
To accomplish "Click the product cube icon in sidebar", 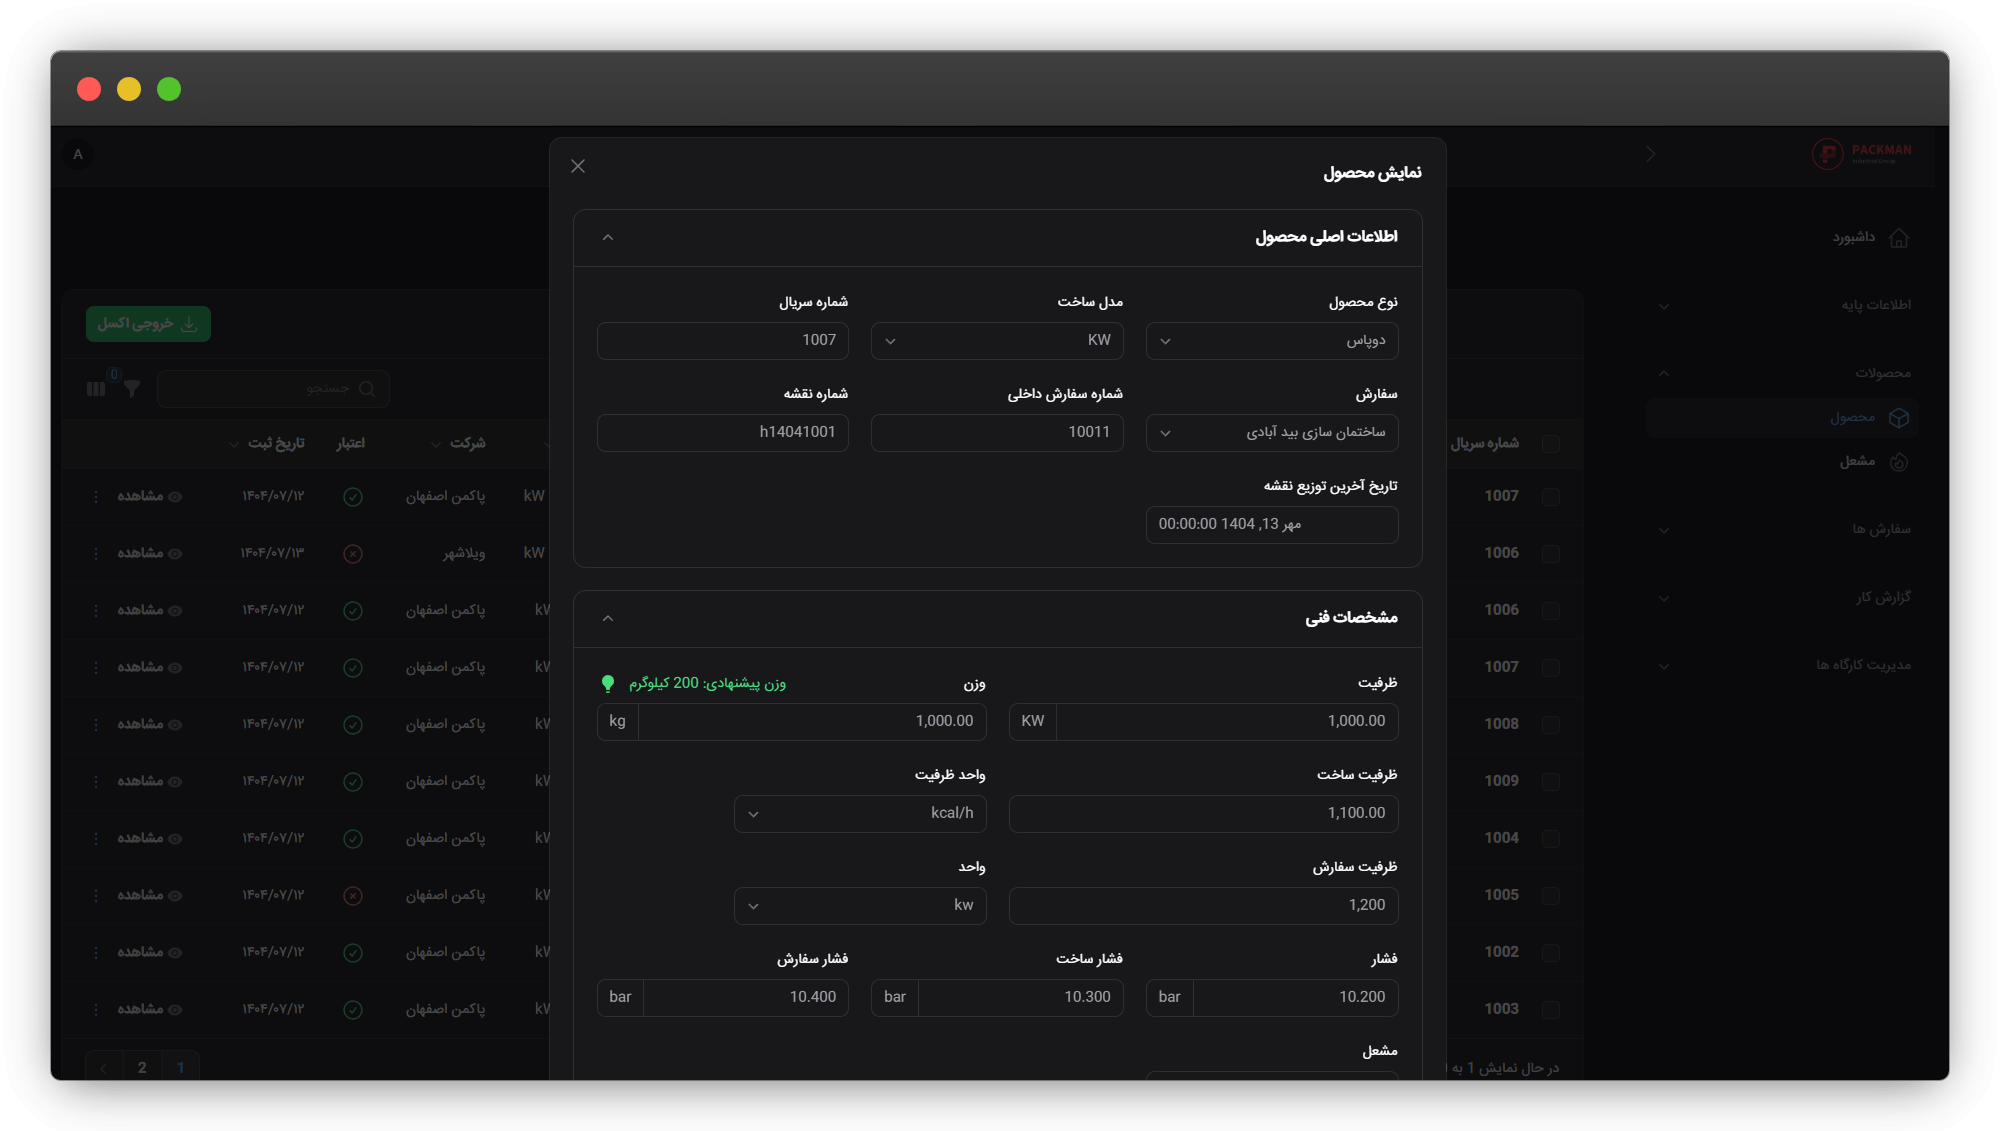I will (1899, 418).
